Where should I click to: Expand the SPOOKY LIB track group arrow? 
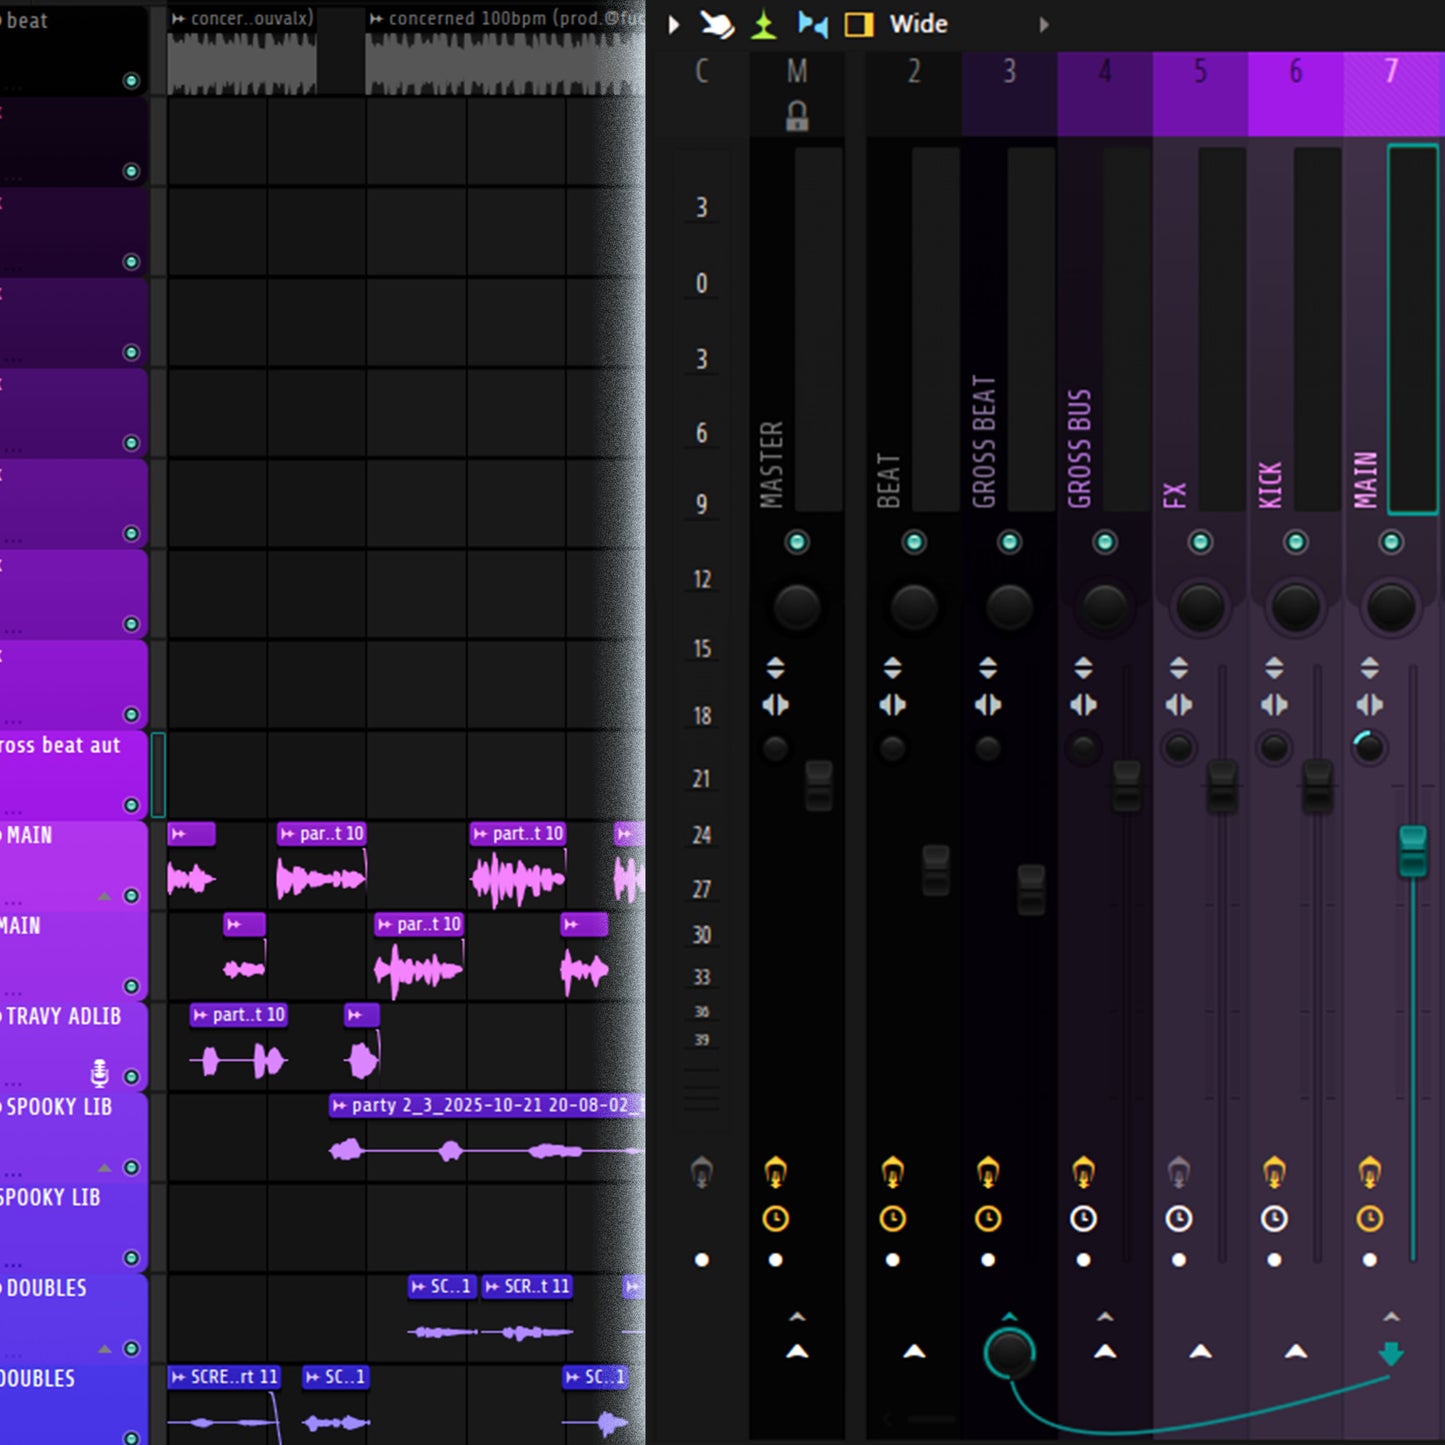pos(104,1168)
